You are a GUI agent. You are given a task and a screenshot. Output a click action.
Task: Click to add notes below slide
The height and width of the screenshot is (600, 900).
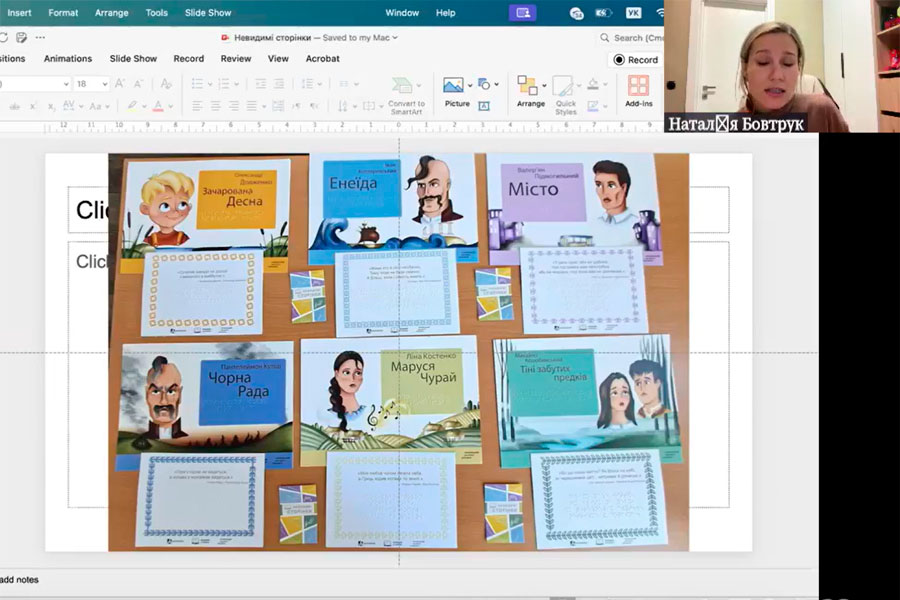pos(19,580)
